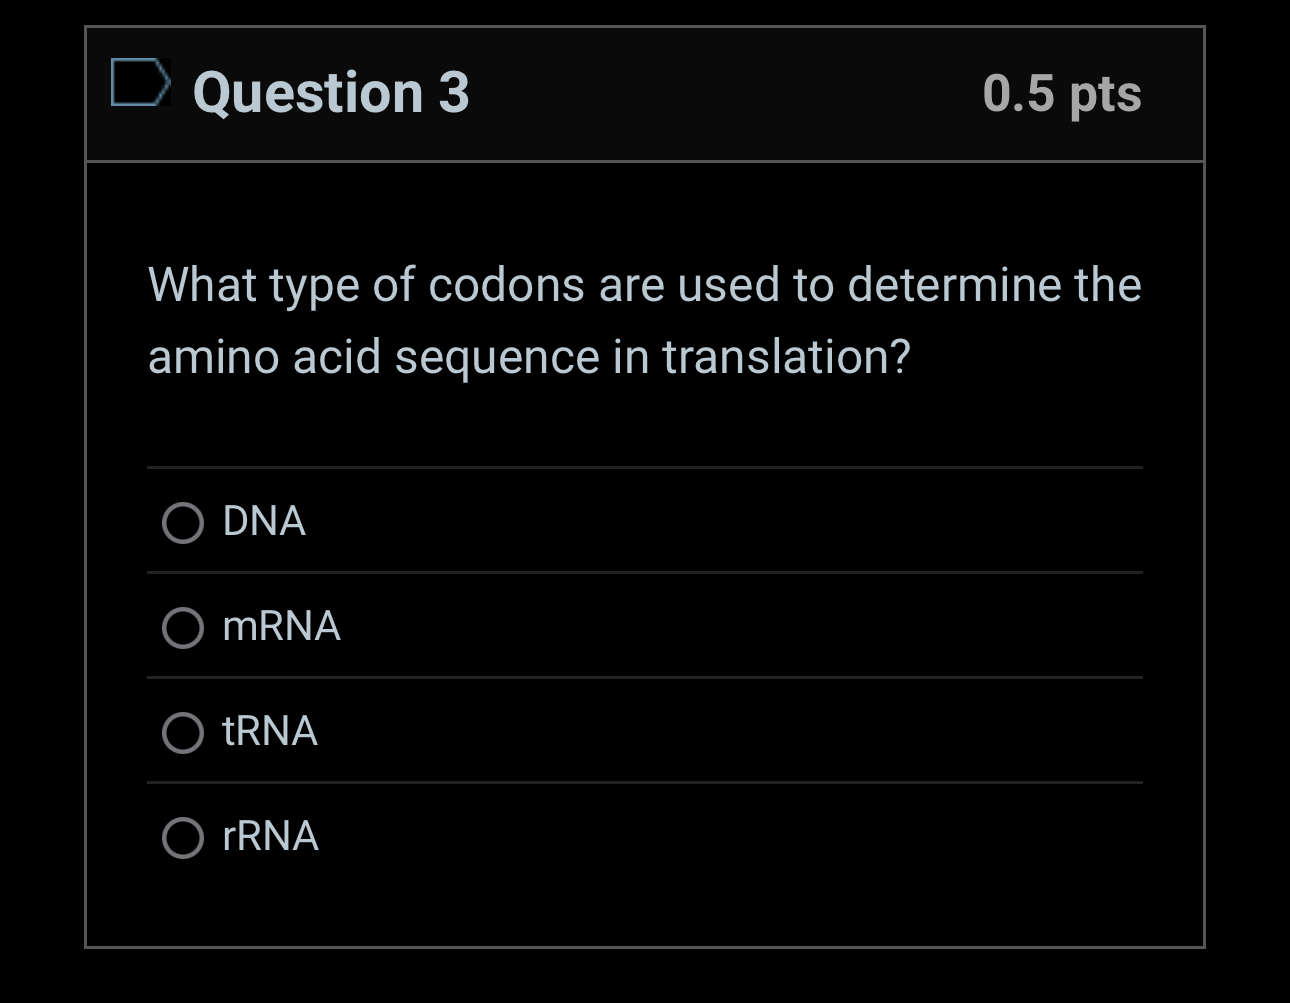Click the answer row containing DNA
Screen dimensions: 1290x1003
coord(644,521)
